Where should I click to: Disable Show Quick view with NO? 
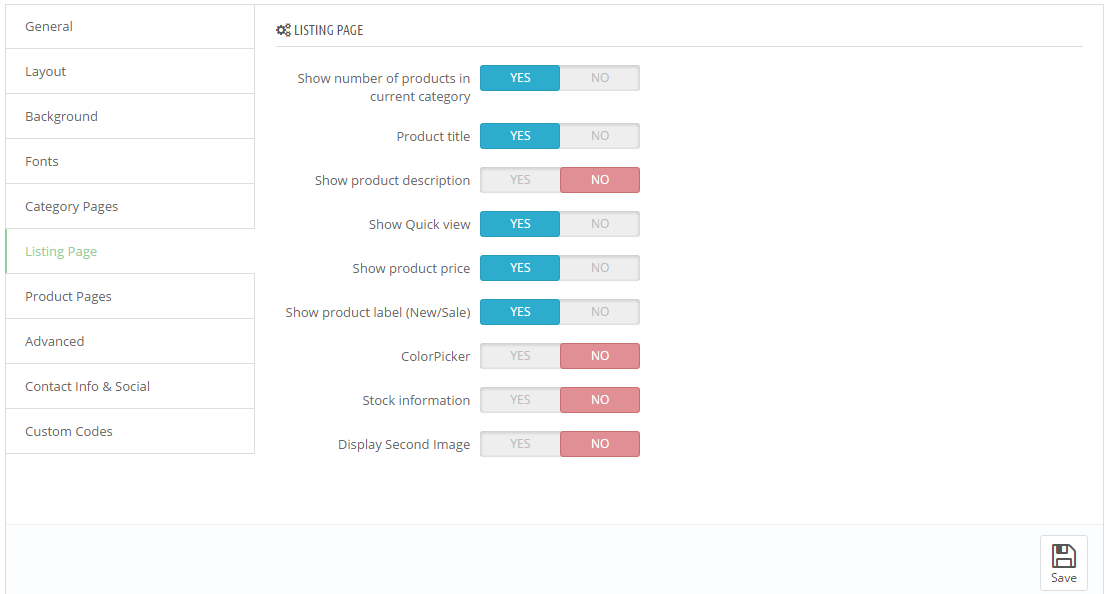pyautogui.click(x=600, y=224)
